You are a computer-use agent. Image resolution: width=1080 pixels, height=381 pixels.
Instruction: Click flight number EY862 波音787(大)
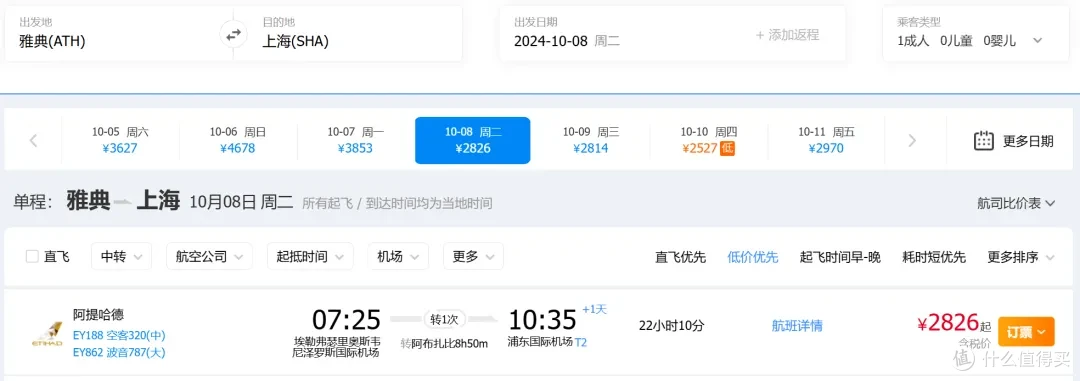coord(119,353)
